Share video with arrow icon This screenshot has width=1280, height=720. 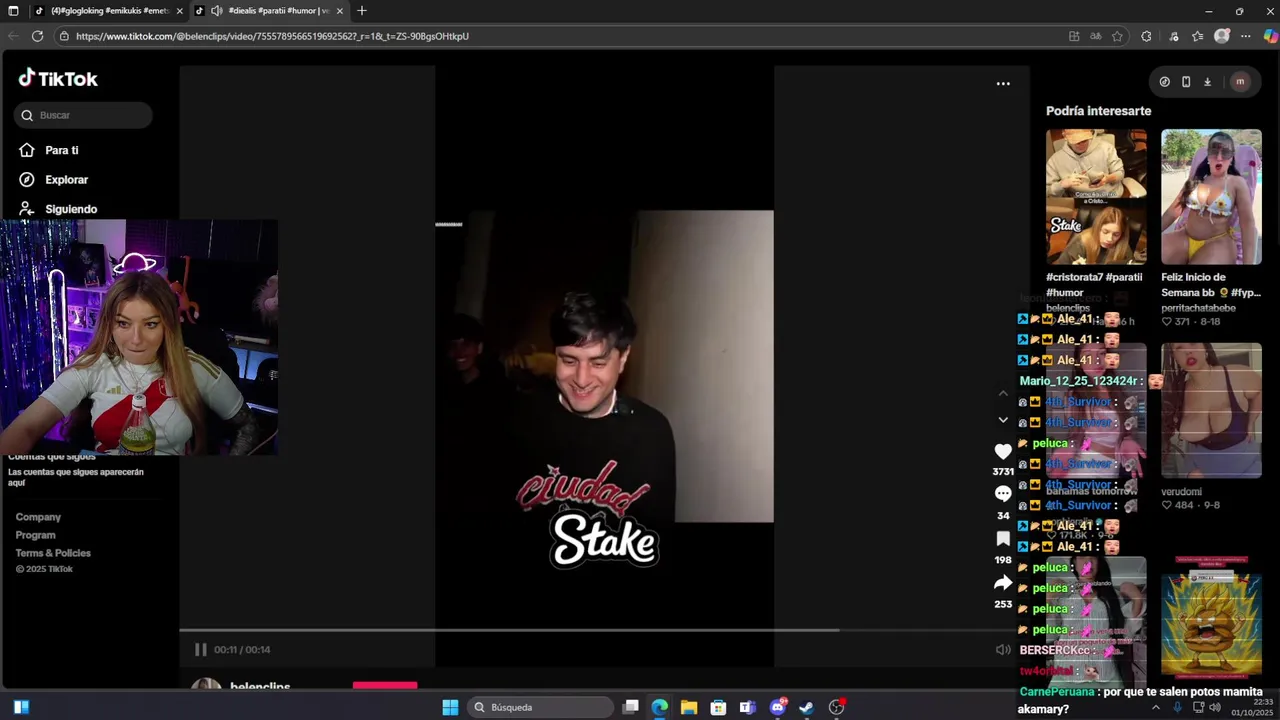point(1003,583)
